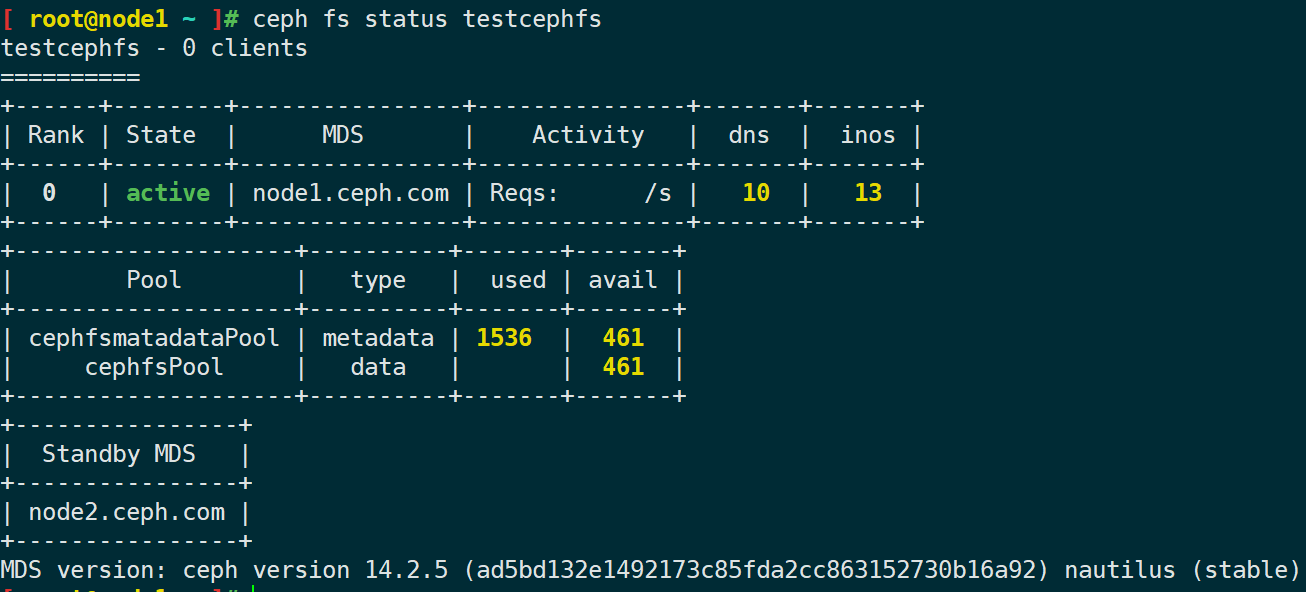The height and width of the screenshot is (592, 1306).
Task: Click the cephfsmatadataPool row name
Action: 154,338
